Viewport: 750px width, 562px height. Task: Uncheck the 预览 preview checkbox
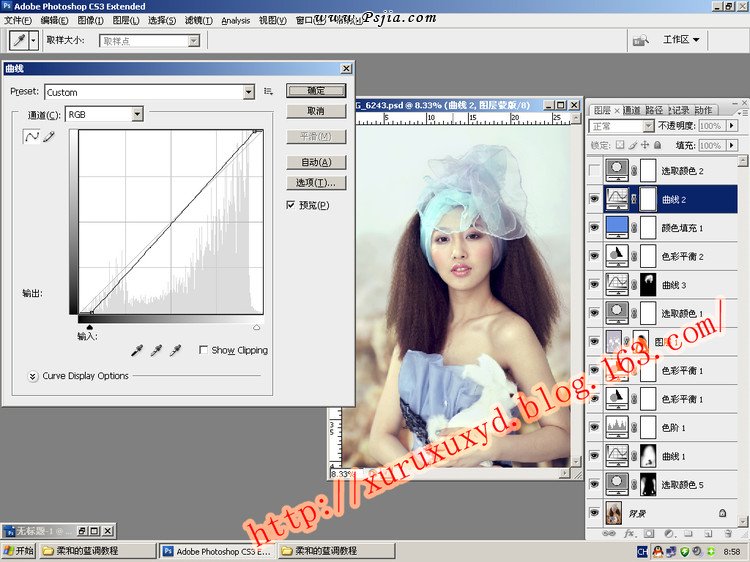pos(290,205)
